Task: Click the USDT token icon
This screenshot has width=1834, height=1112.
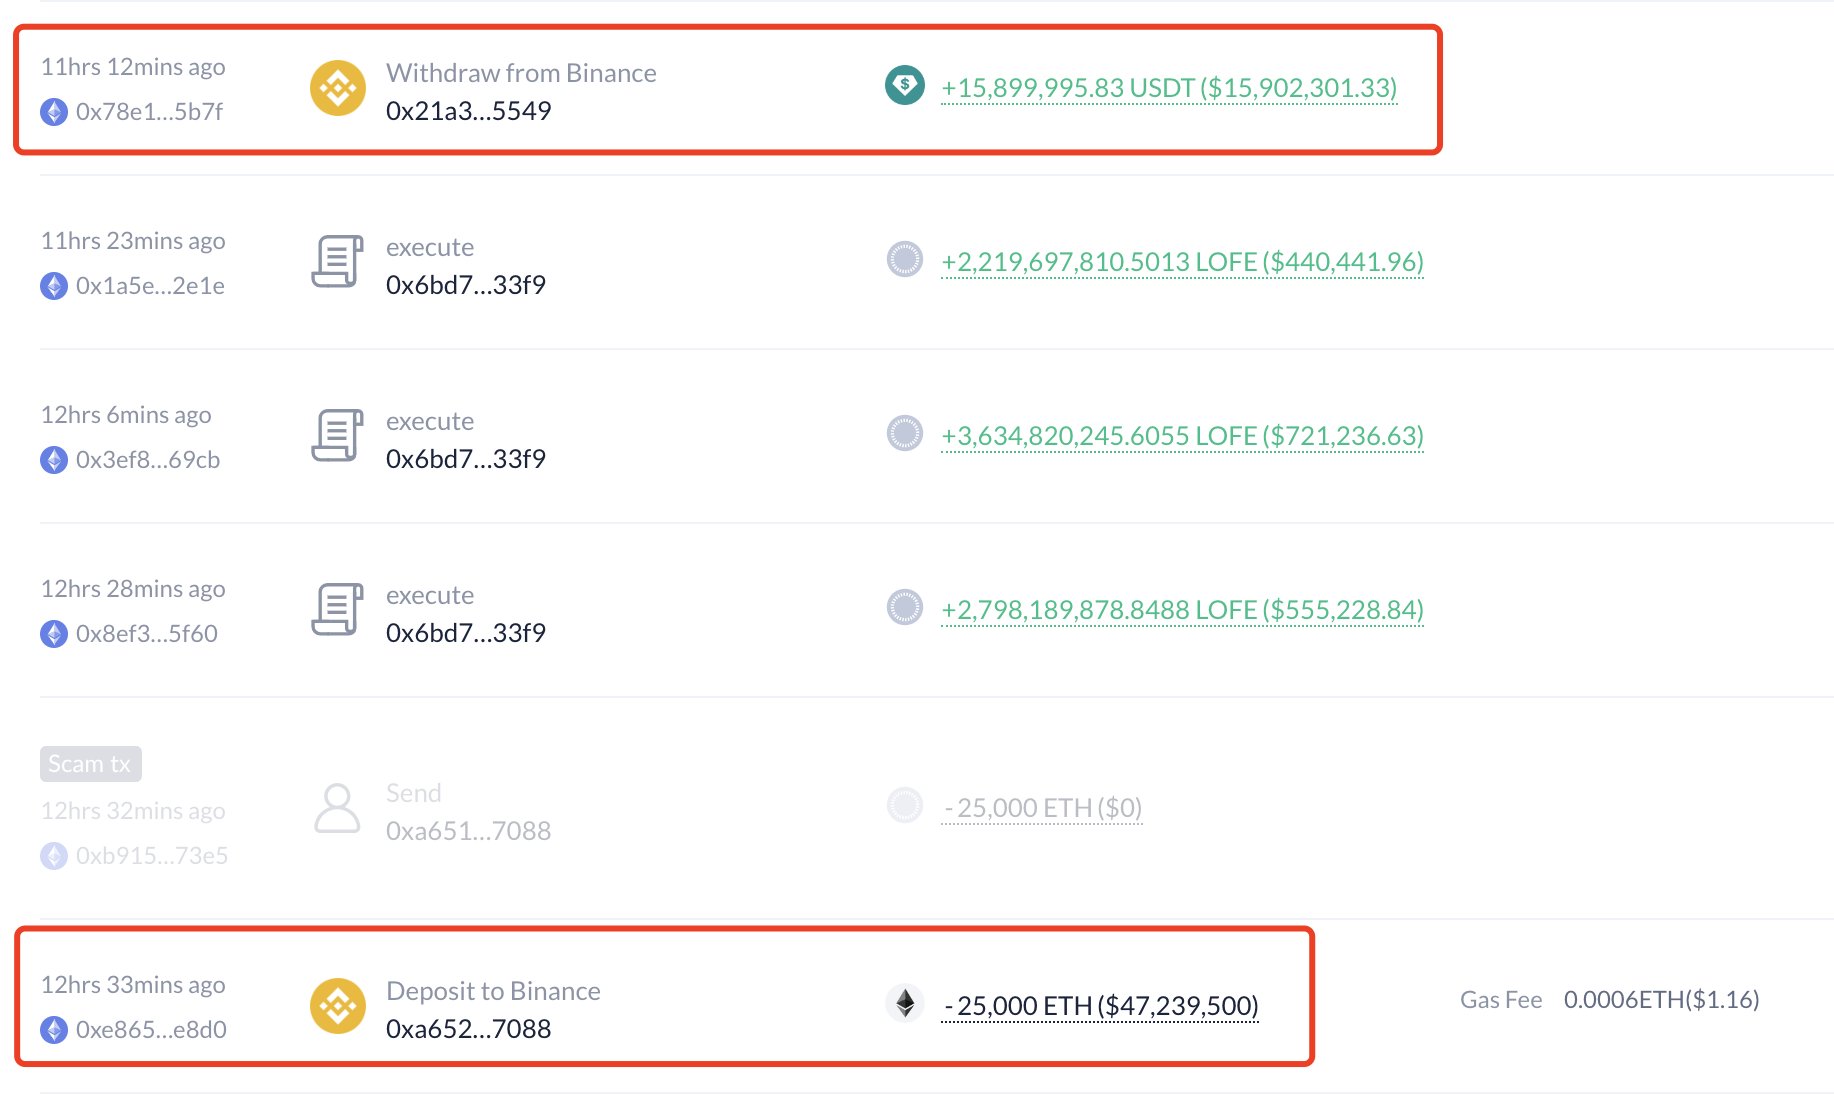Action: click(905, 85)
